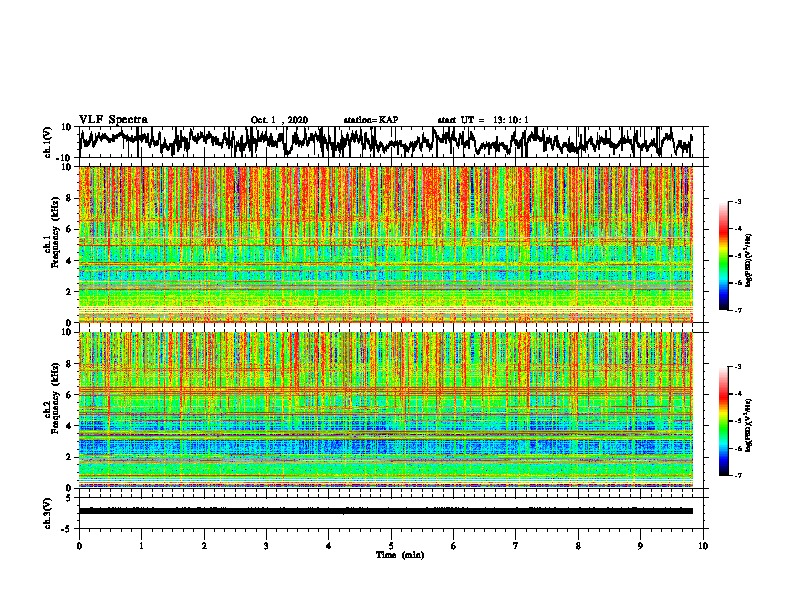Click the ch.2 spectrogram color scale bar

[x=723, y=421]
